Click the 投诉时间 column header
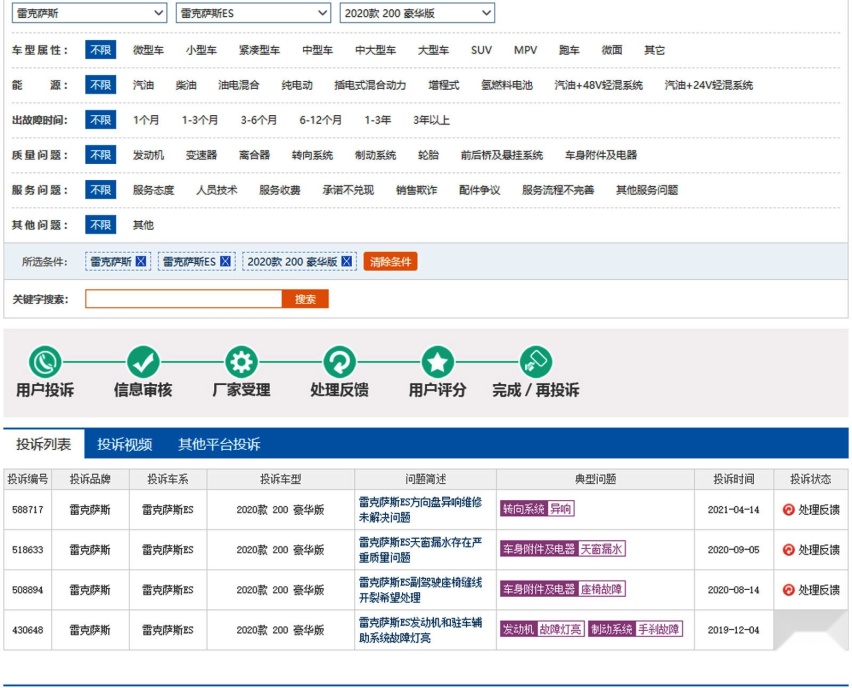Image resolution: width=852 pixels, height=688 pixels. click(734, 479)
